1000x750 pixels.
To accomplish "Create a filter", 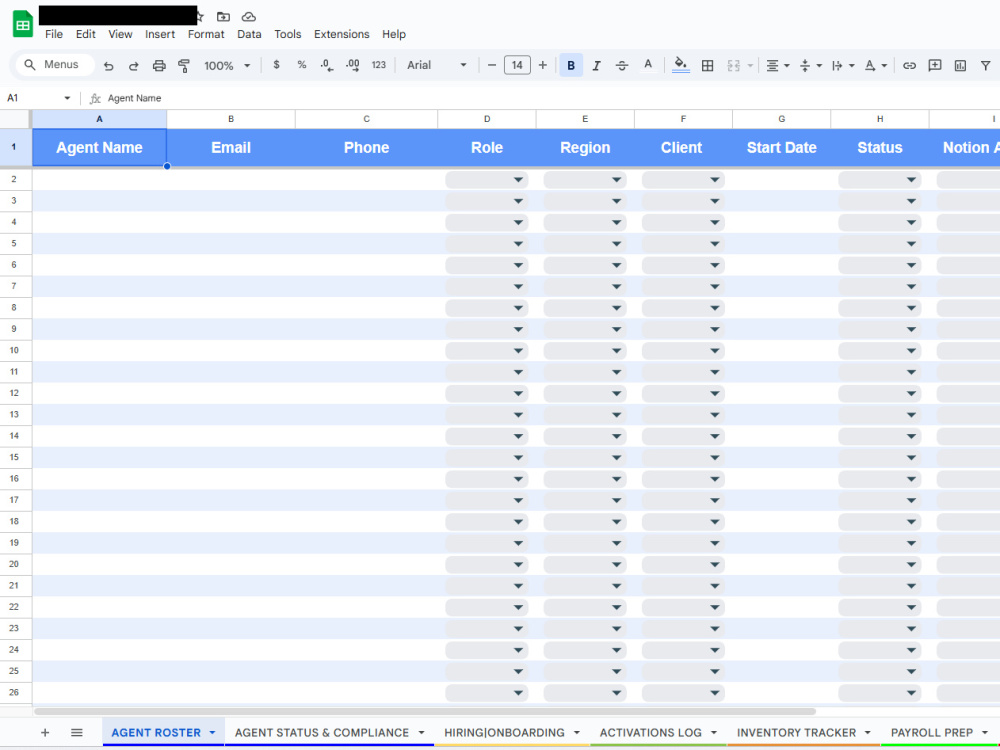I will 985,65.
